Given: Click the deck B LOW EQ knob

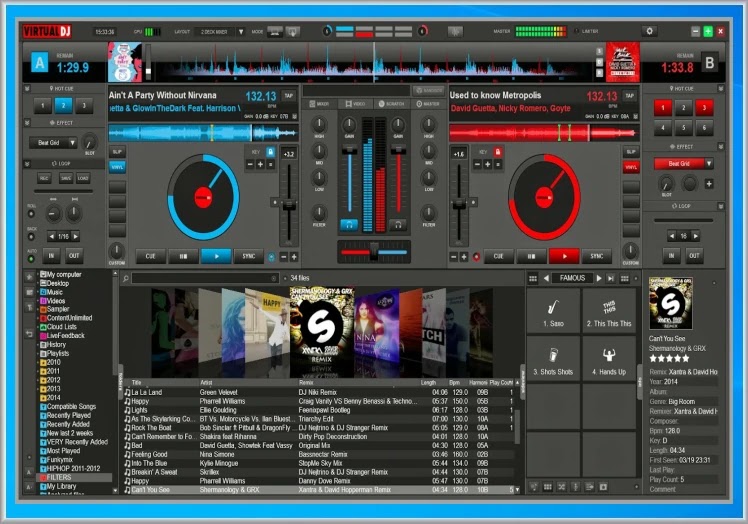Looking at the screenshot, I should coord(428,178).
